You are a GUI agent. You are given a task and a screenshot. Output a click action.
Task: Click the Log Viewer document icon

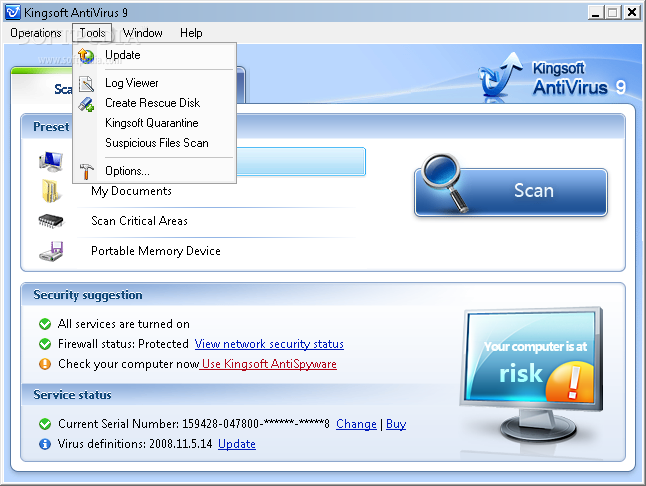[86, 84]
